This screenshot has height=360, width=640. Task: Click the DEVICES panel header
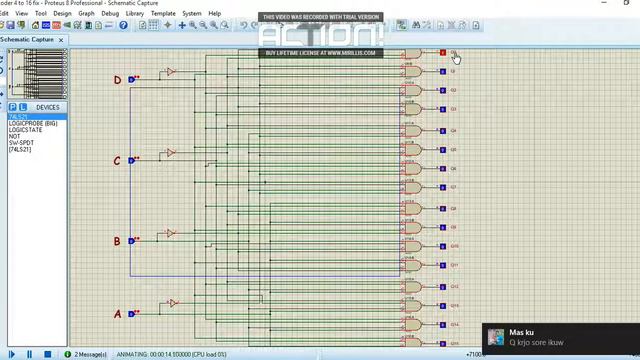48,107
